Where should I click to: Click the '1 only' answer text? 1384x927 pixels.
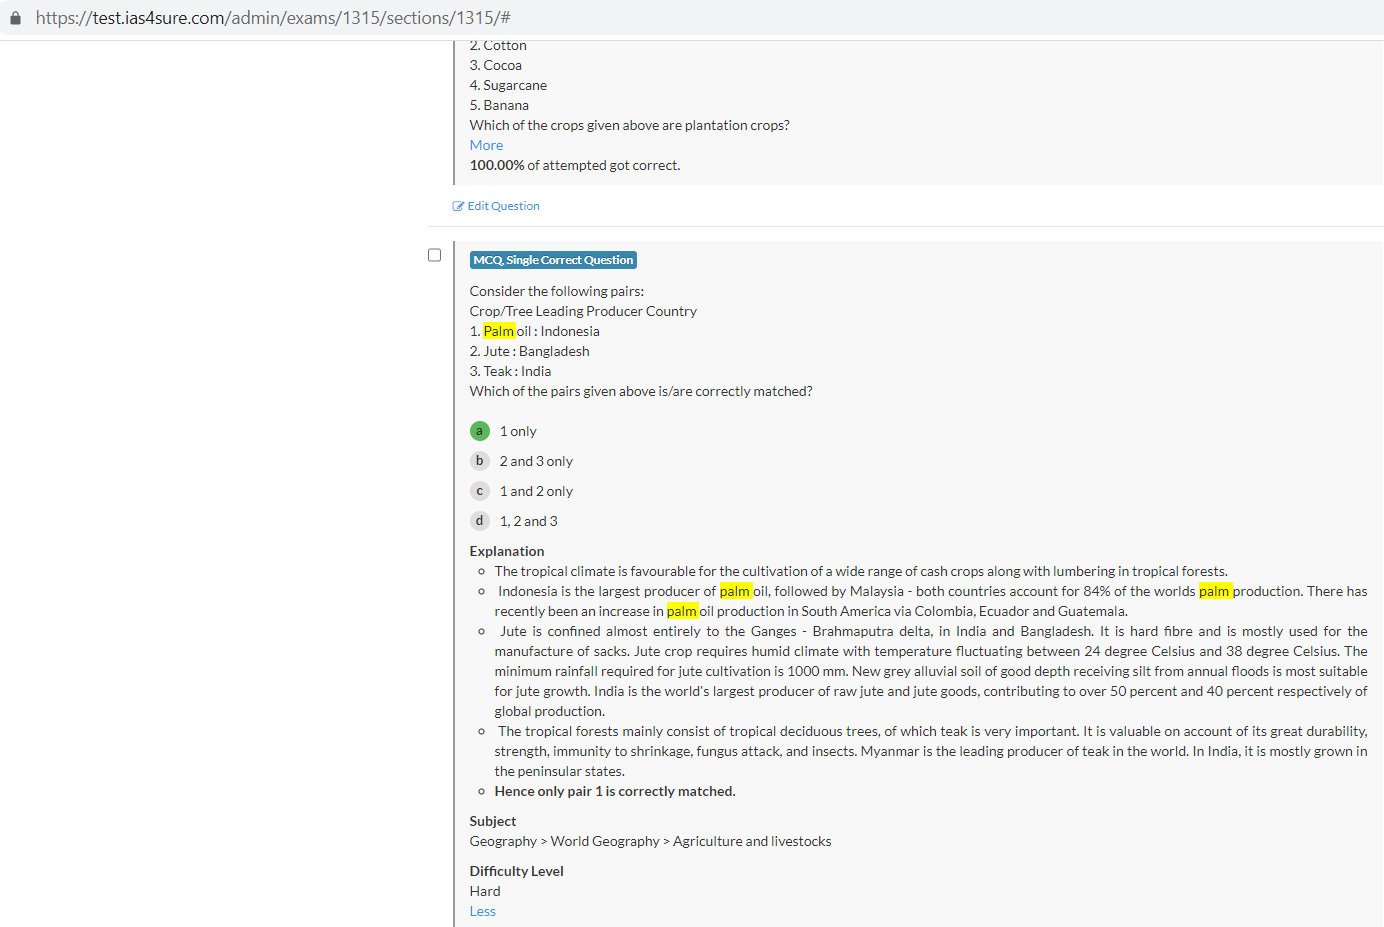518,431
